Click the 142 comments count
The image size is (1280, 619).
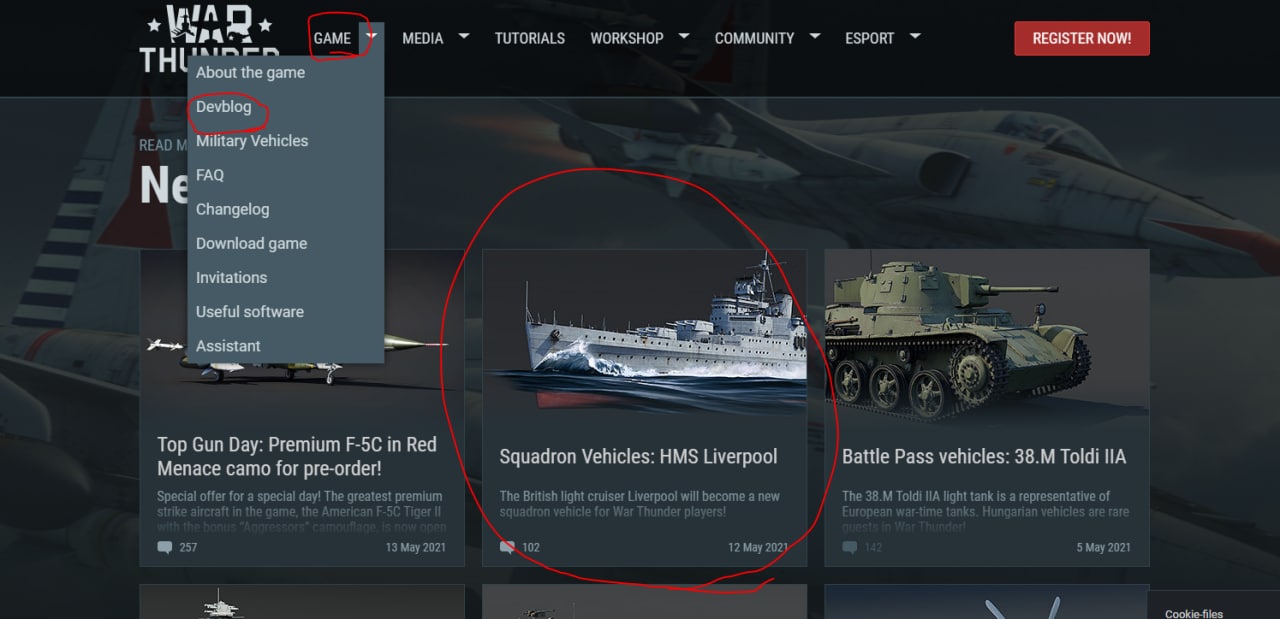pos(873,547)
